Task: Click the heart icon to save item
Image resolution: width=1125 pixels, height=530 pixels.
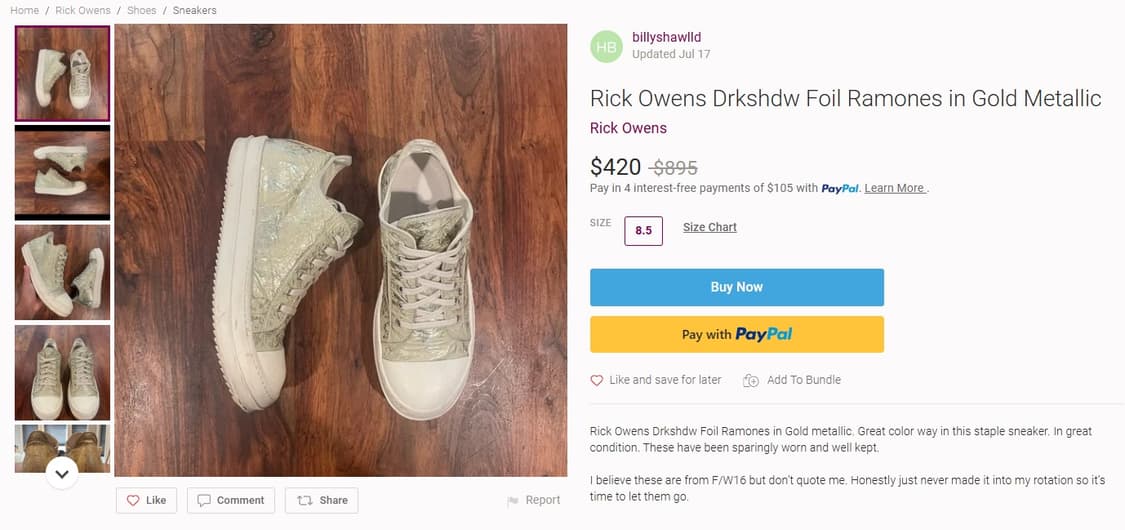Action: click(597, 380)
